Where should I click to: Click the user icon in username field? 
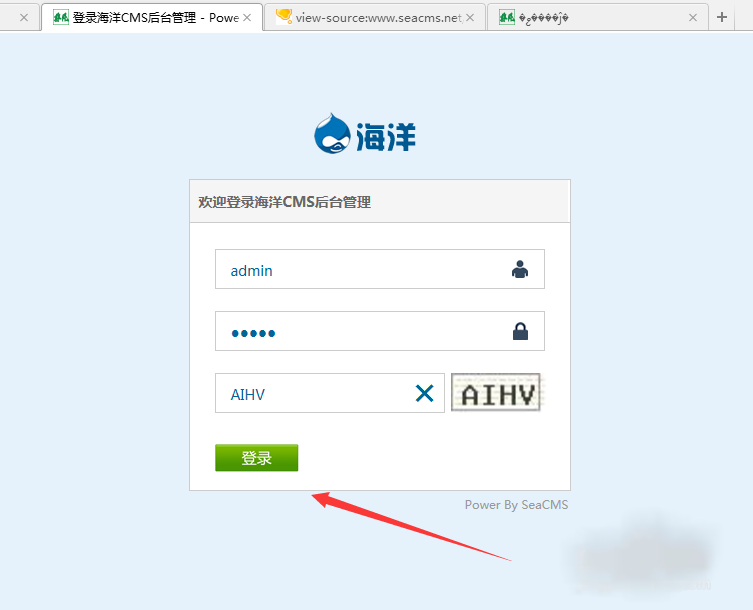pos(520,269)
